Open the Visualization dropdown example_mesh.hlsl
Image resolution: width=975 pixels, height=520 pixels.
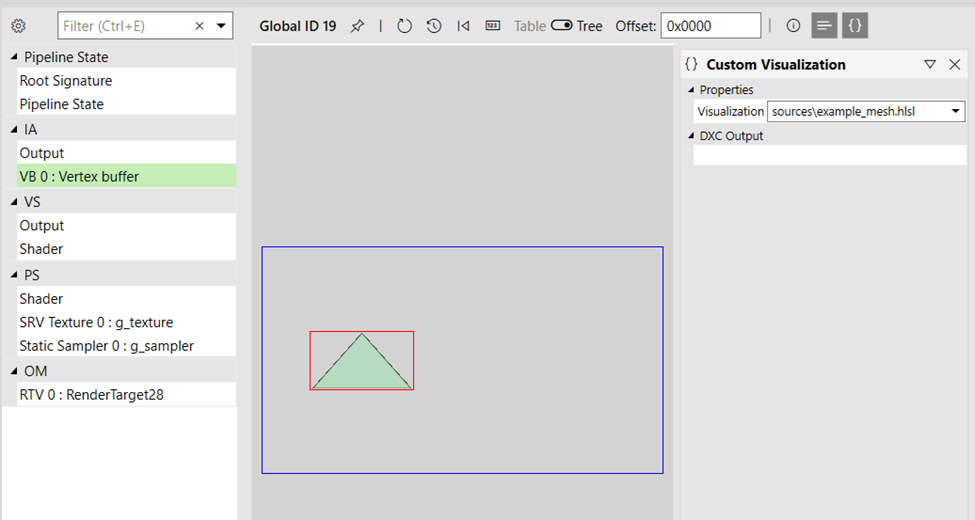[866, 111]
